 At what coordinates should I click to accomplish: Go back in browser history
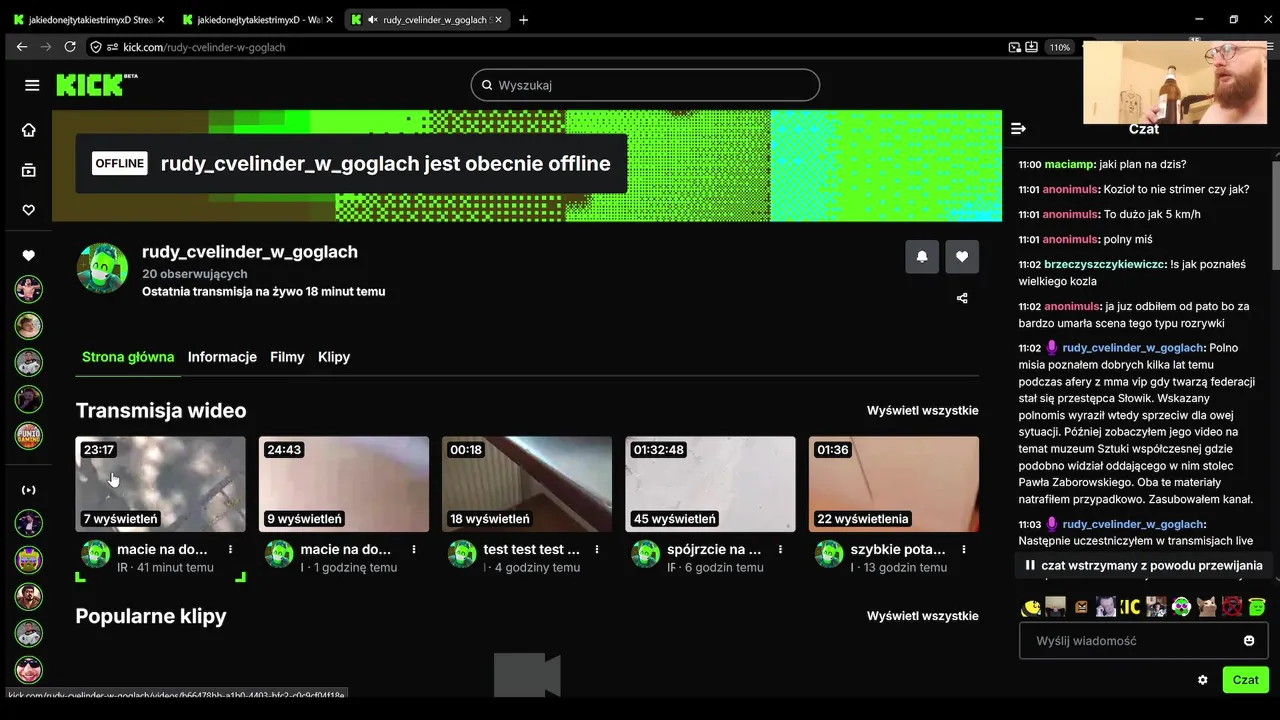click(22, 47)
